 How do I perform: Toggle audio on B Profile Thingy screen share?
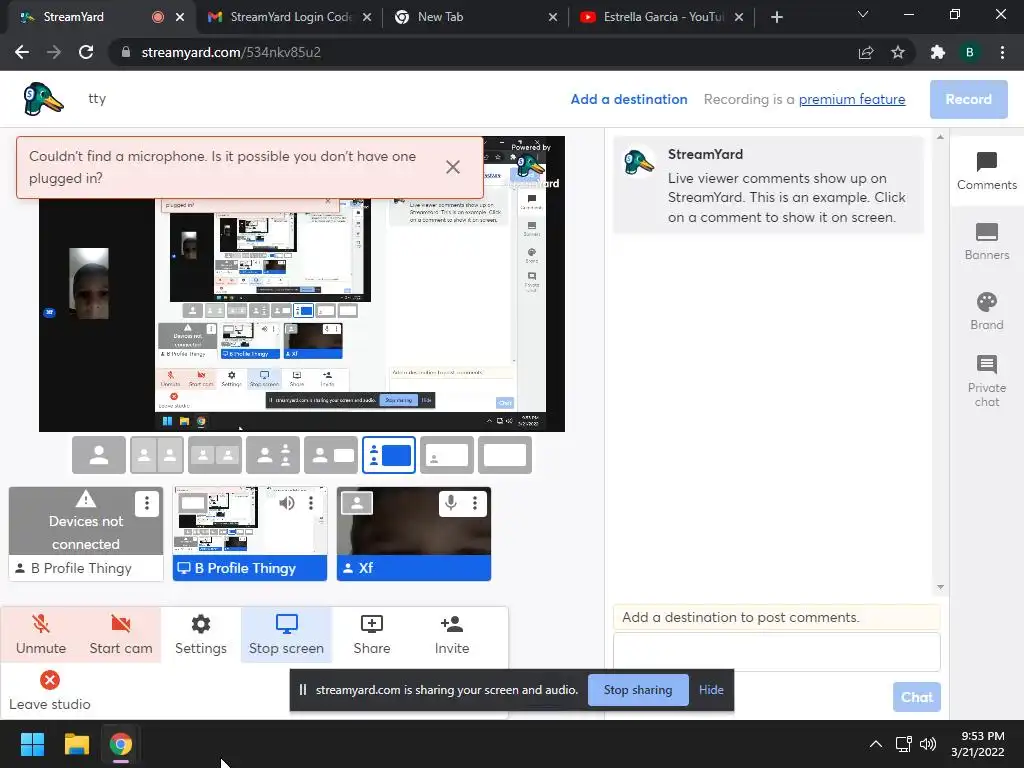point(287,503)
